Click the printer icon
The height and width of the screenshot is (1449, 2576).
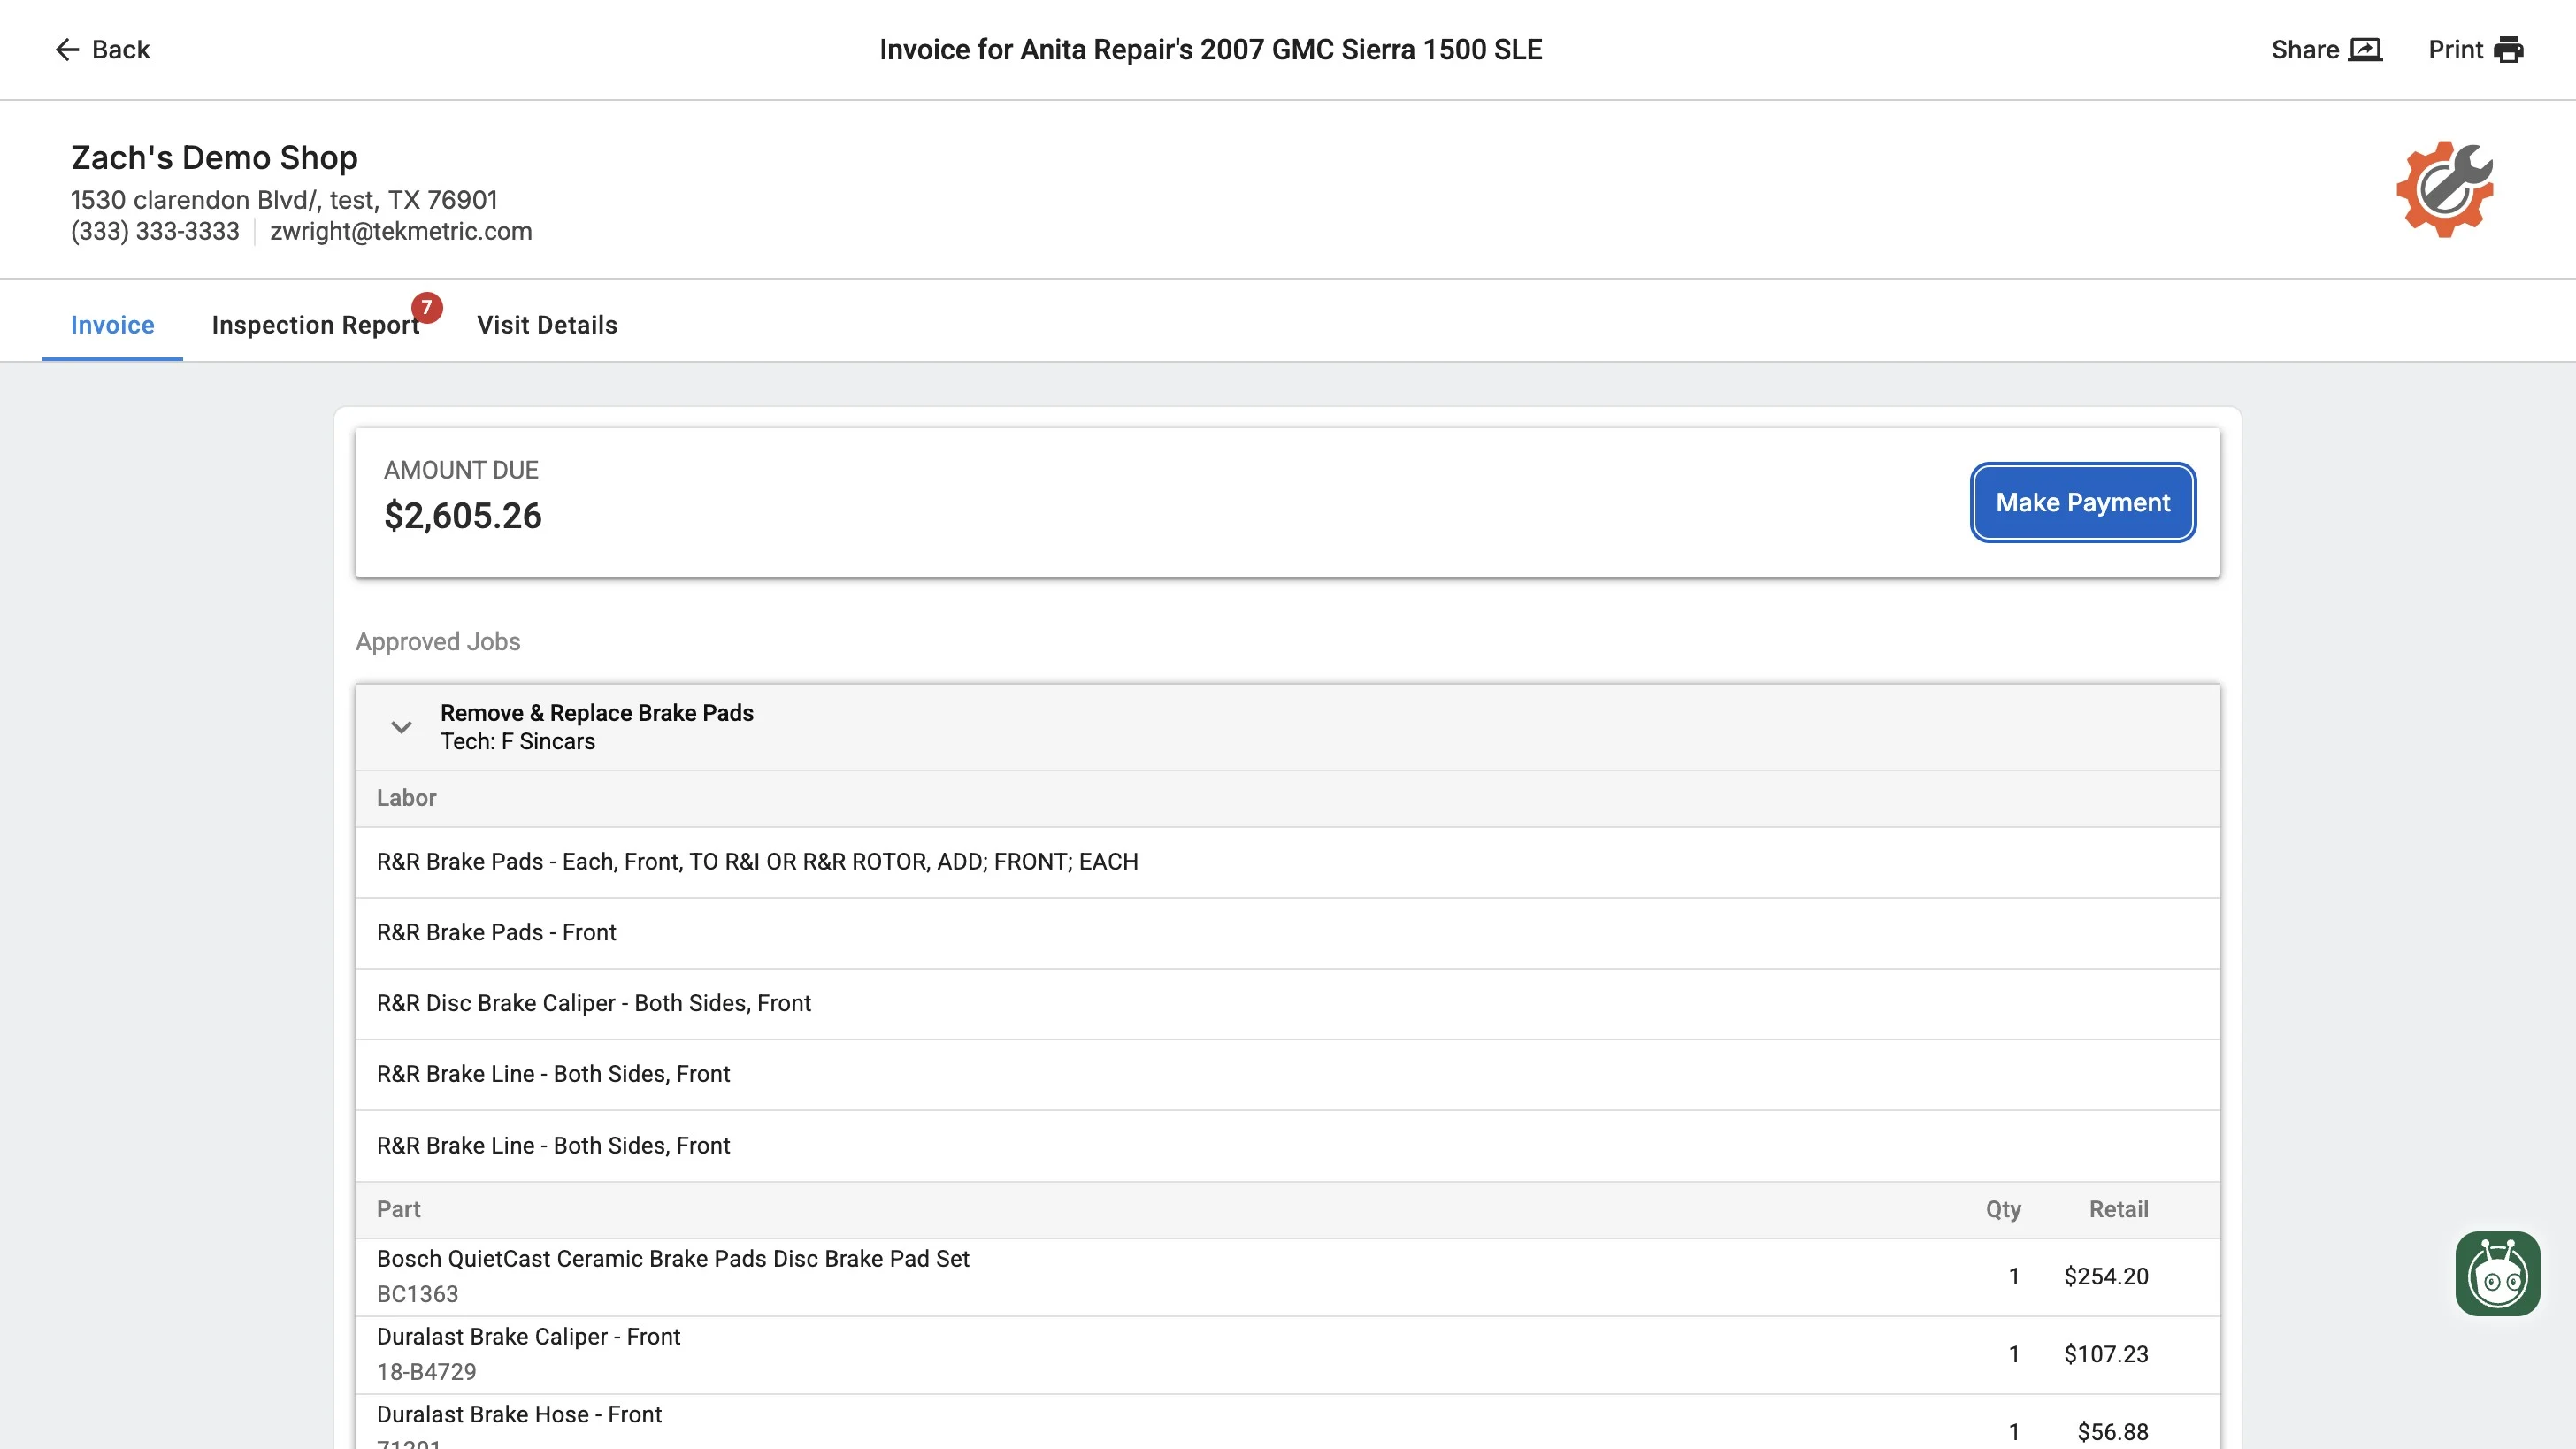pos(2508,50)
